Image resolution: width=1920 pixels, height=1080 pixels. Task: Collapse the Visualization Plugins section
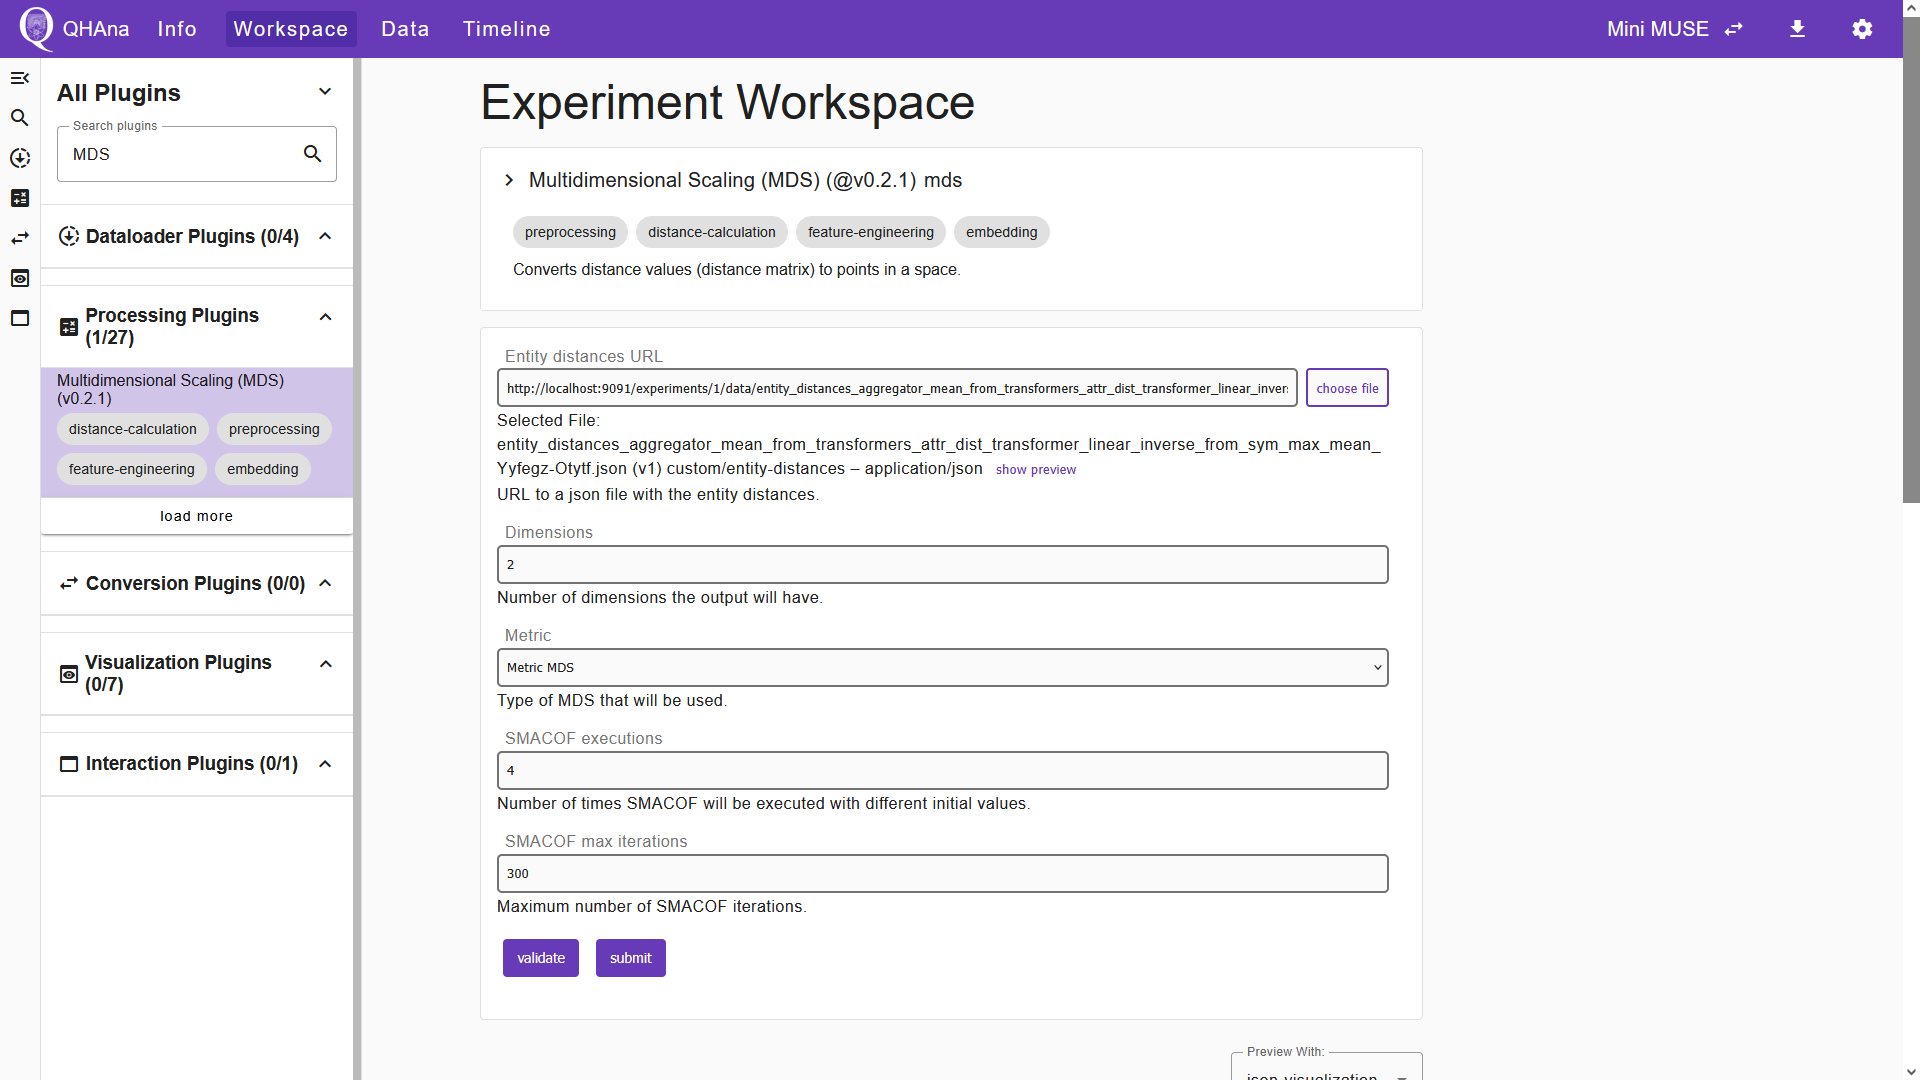click(x=325, y=664)
